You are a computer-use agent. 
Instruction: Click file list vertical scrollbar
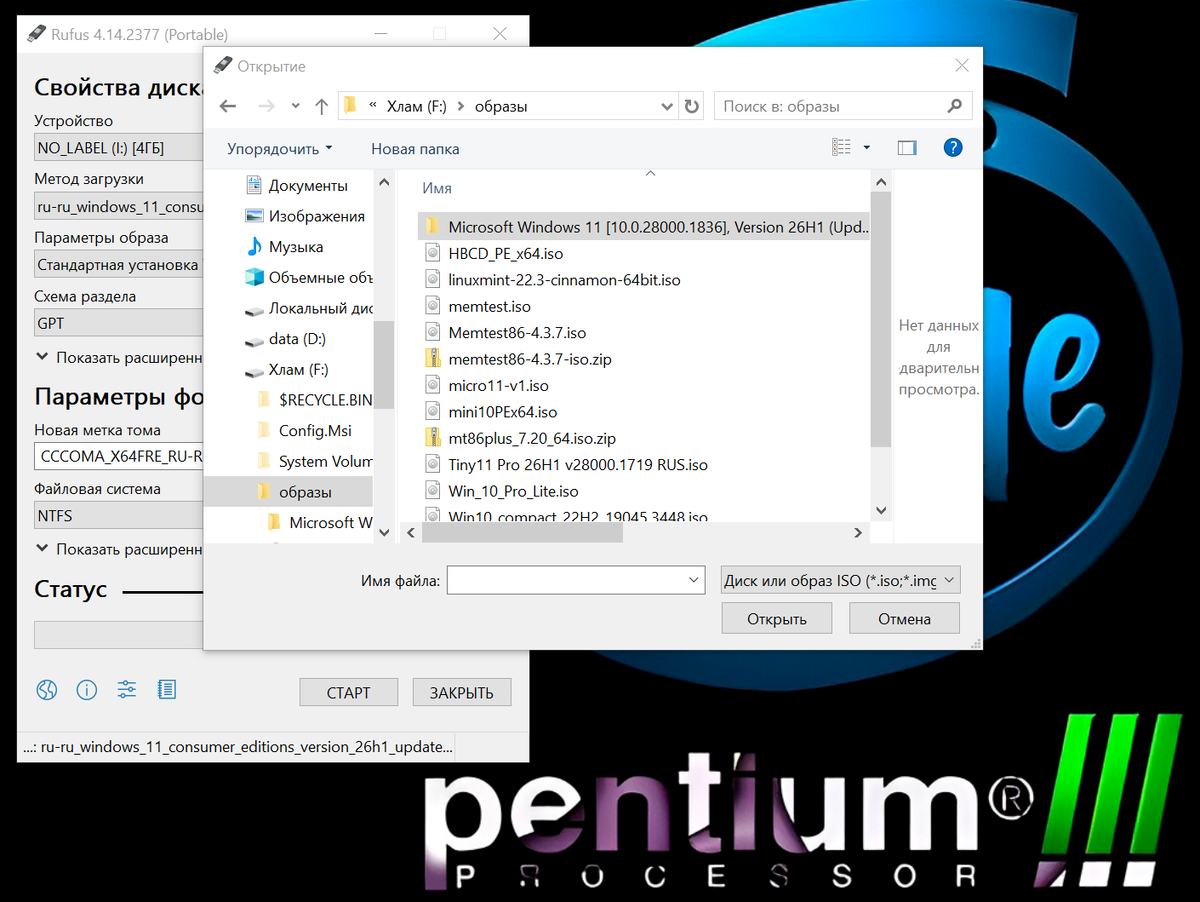[x=880, y=321]
